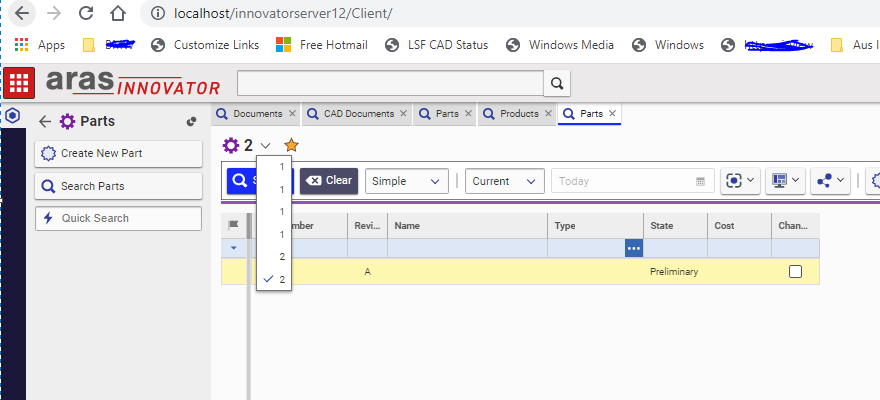Click the Clear search button
This screenshot has width=880, height=400.
click(329, 181)
